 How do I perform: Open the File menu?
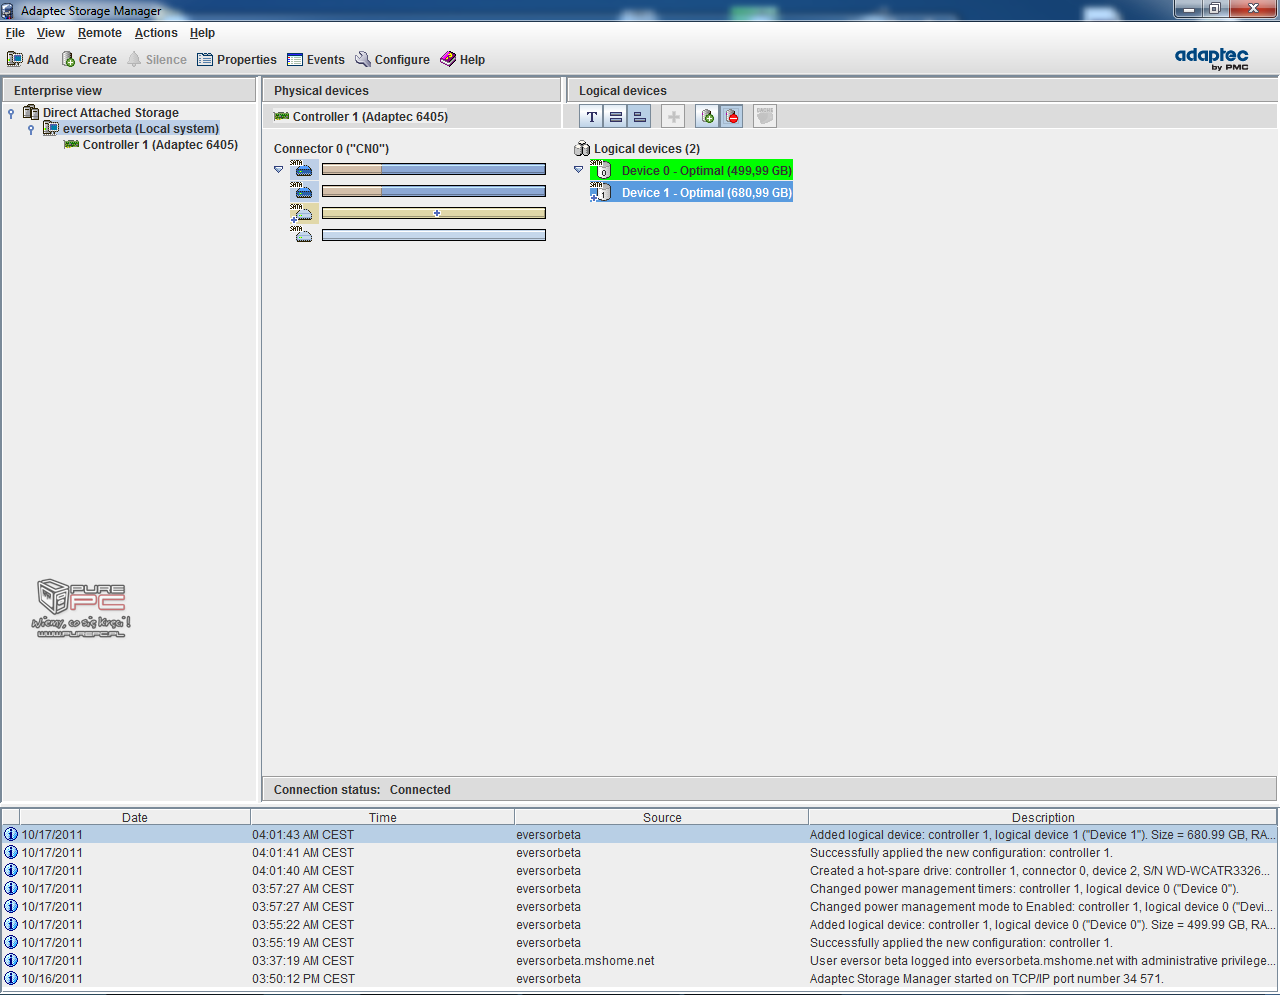coord(15,33)
